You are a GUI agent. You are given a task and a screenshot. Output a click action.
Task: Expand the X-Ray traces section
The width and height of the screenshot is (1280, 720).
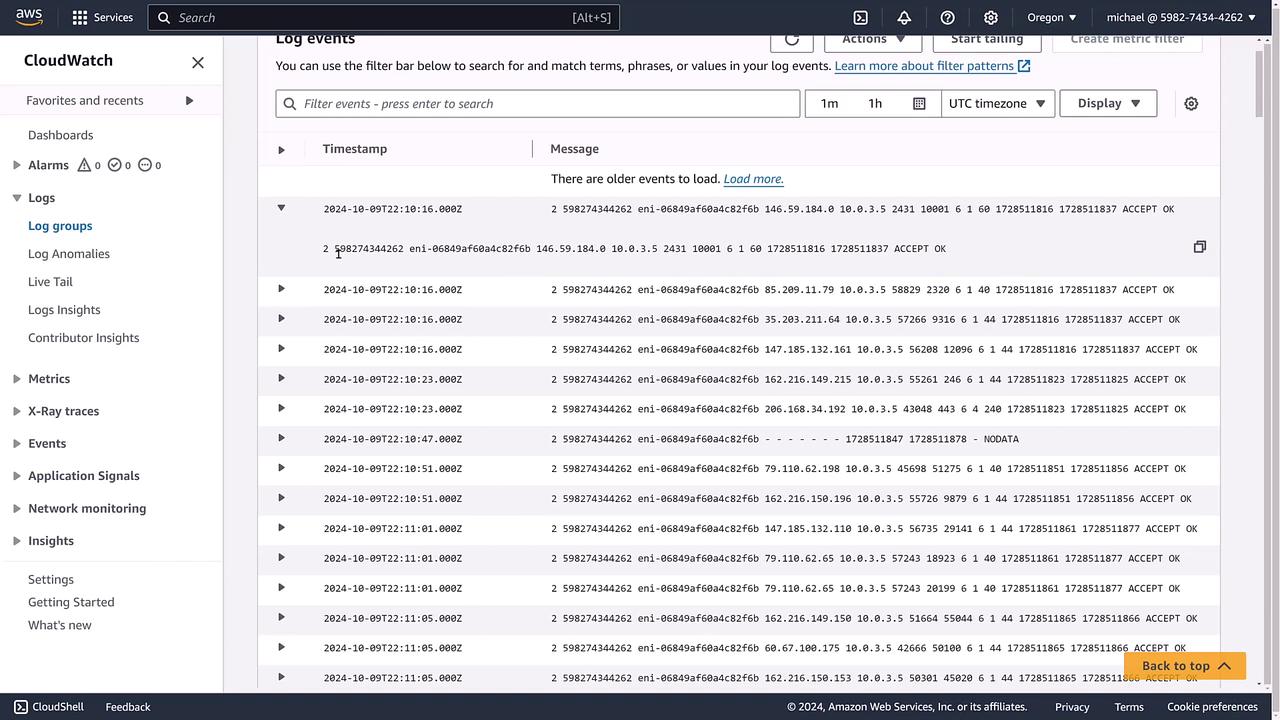point(16,411)
